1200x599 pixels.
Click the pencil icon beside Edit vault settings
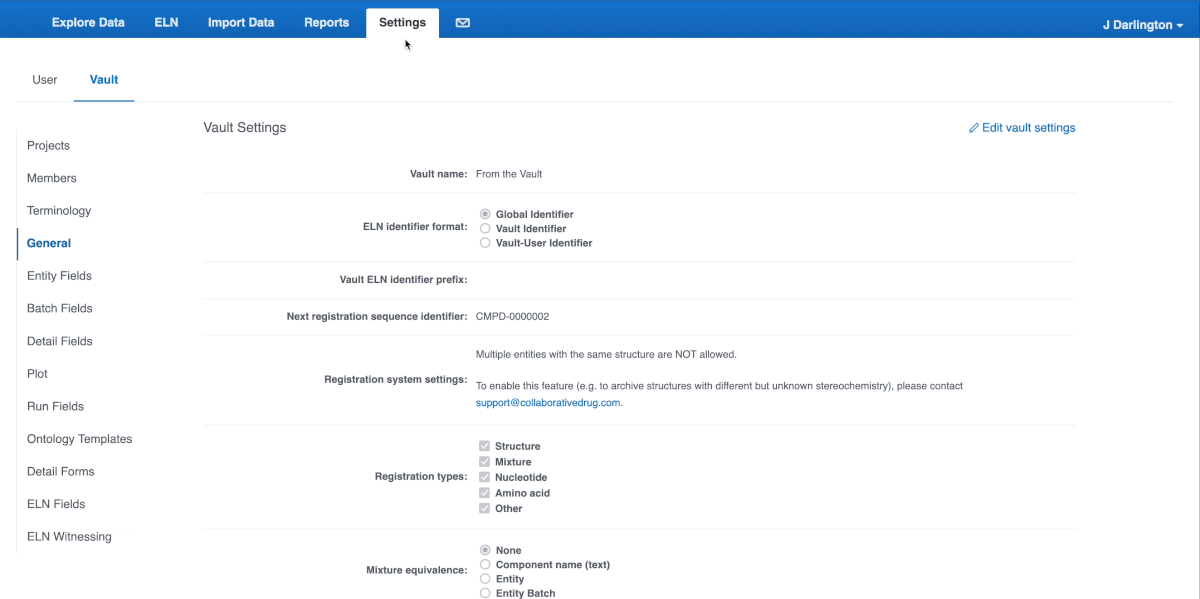tap(974, 127)
